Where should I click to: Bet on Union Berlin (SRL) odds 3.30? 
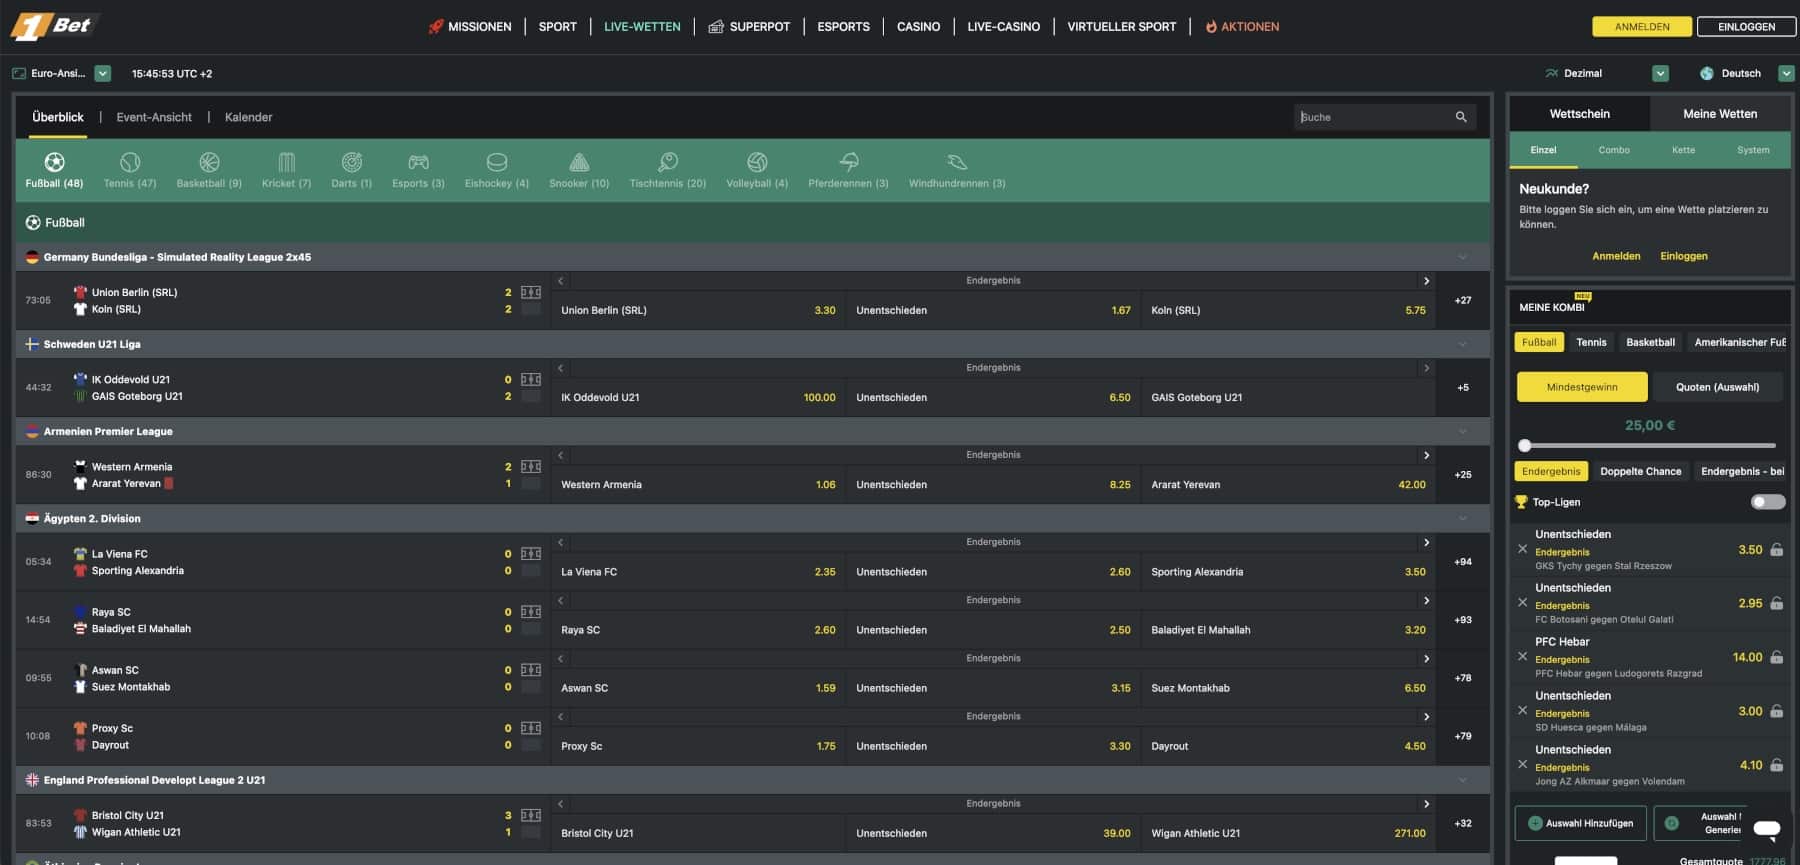coord(698,310)
